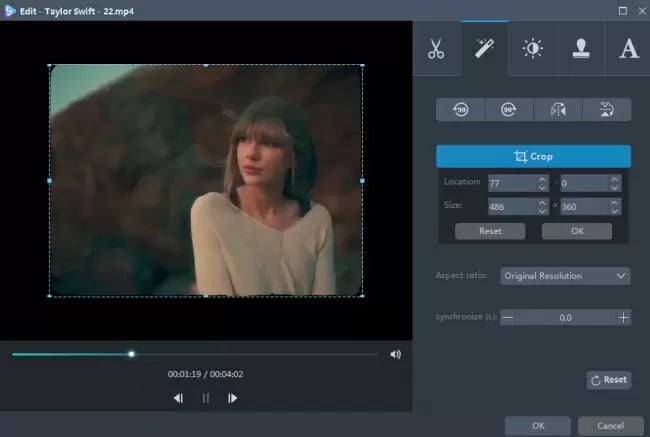The height and width of the screenshot is (437, 650).
Task: Step forward to next frame
Action: pyautogui.click(x=233, y=398)
